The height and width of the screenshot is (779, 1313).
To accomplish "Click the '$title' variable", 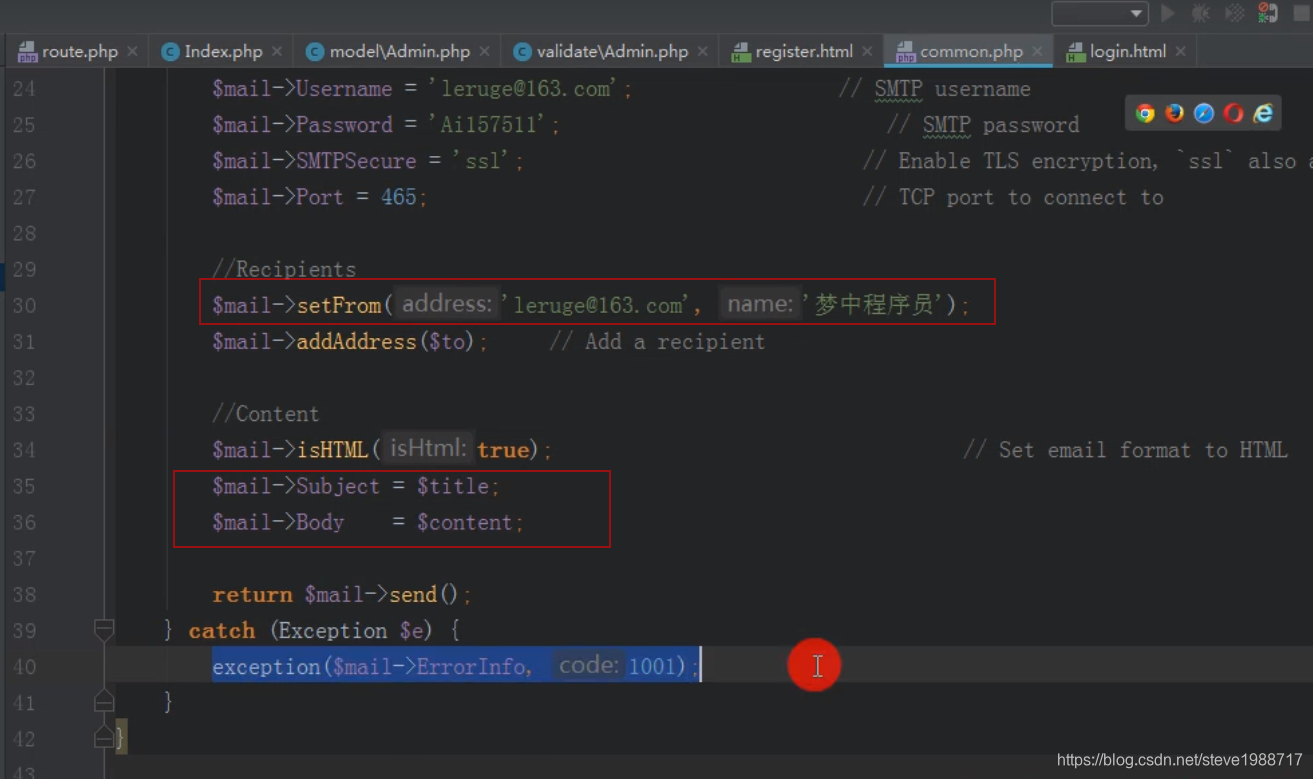I will (x=453, y=486).
